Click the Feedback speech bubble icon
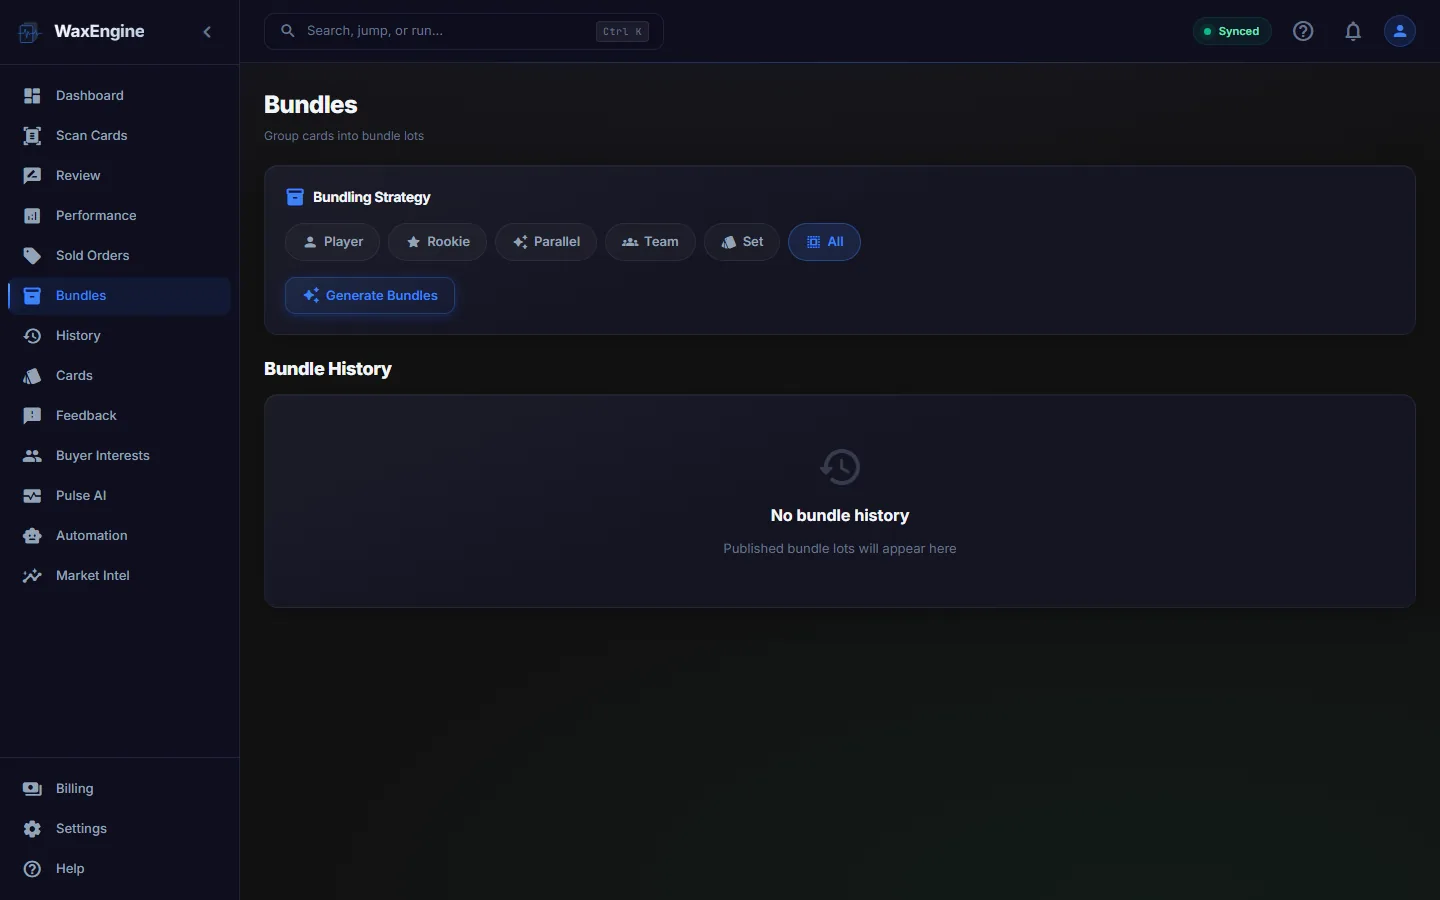This screenshot has height=900, width=1440. [x=32, y=416]
